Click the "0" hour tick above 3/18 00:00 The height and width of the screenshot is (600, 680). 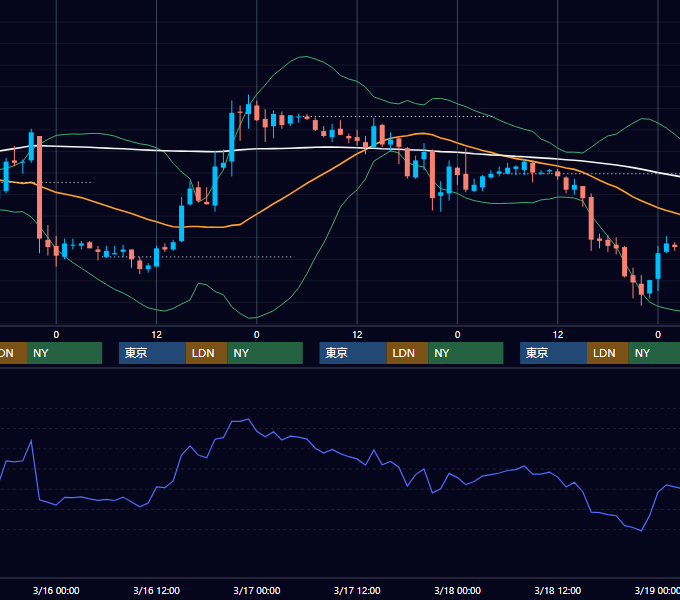[x=457, y=335]
